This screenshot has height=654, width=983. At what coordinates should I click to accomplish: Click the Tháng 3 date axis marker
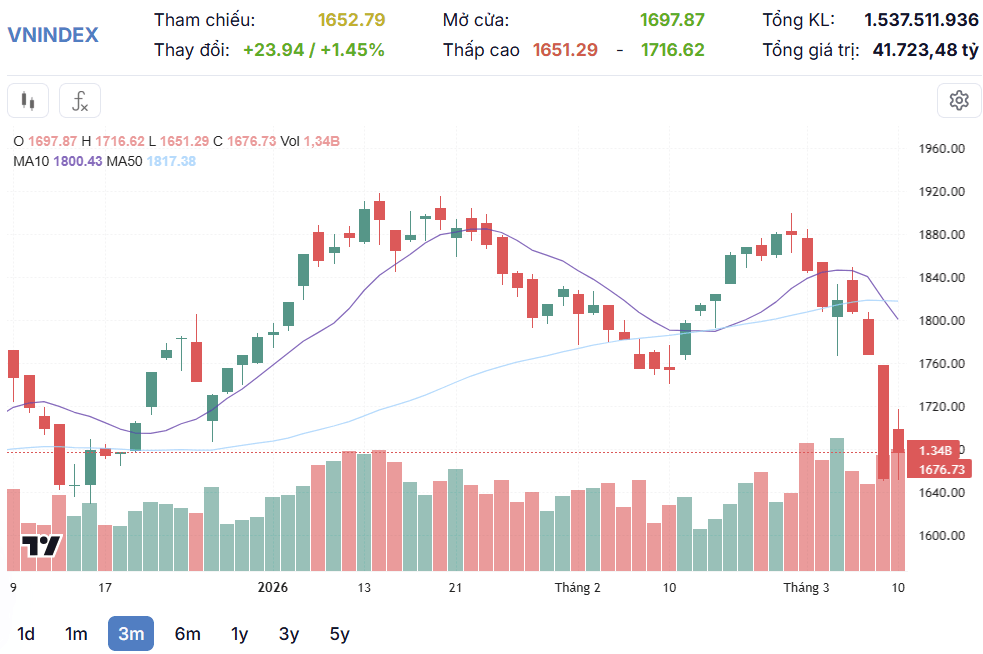pos(806,588)
